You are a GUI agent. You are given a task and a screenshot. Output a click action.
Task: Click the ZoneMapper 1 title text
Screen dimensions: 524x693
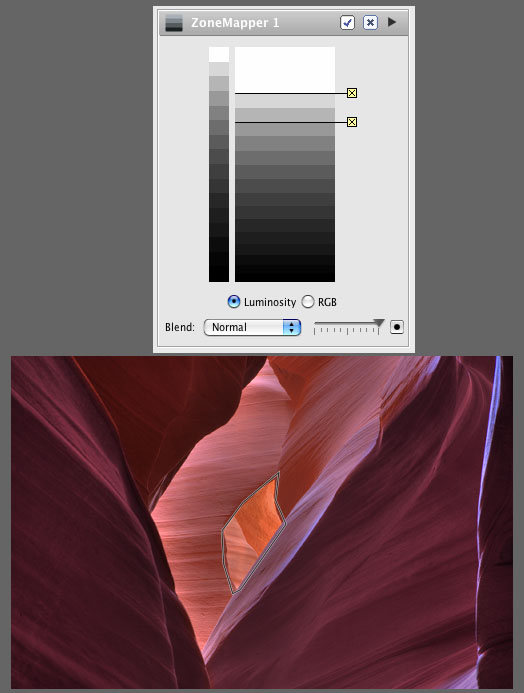pyautogui.click(x=235, y=23)
